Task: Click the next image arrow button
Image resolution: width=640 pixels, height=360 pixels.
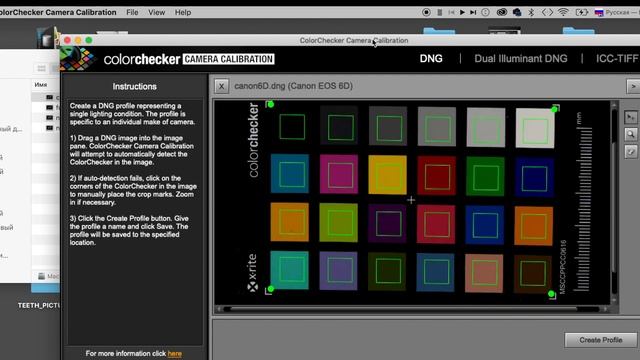Action: (x=633, y=86)
